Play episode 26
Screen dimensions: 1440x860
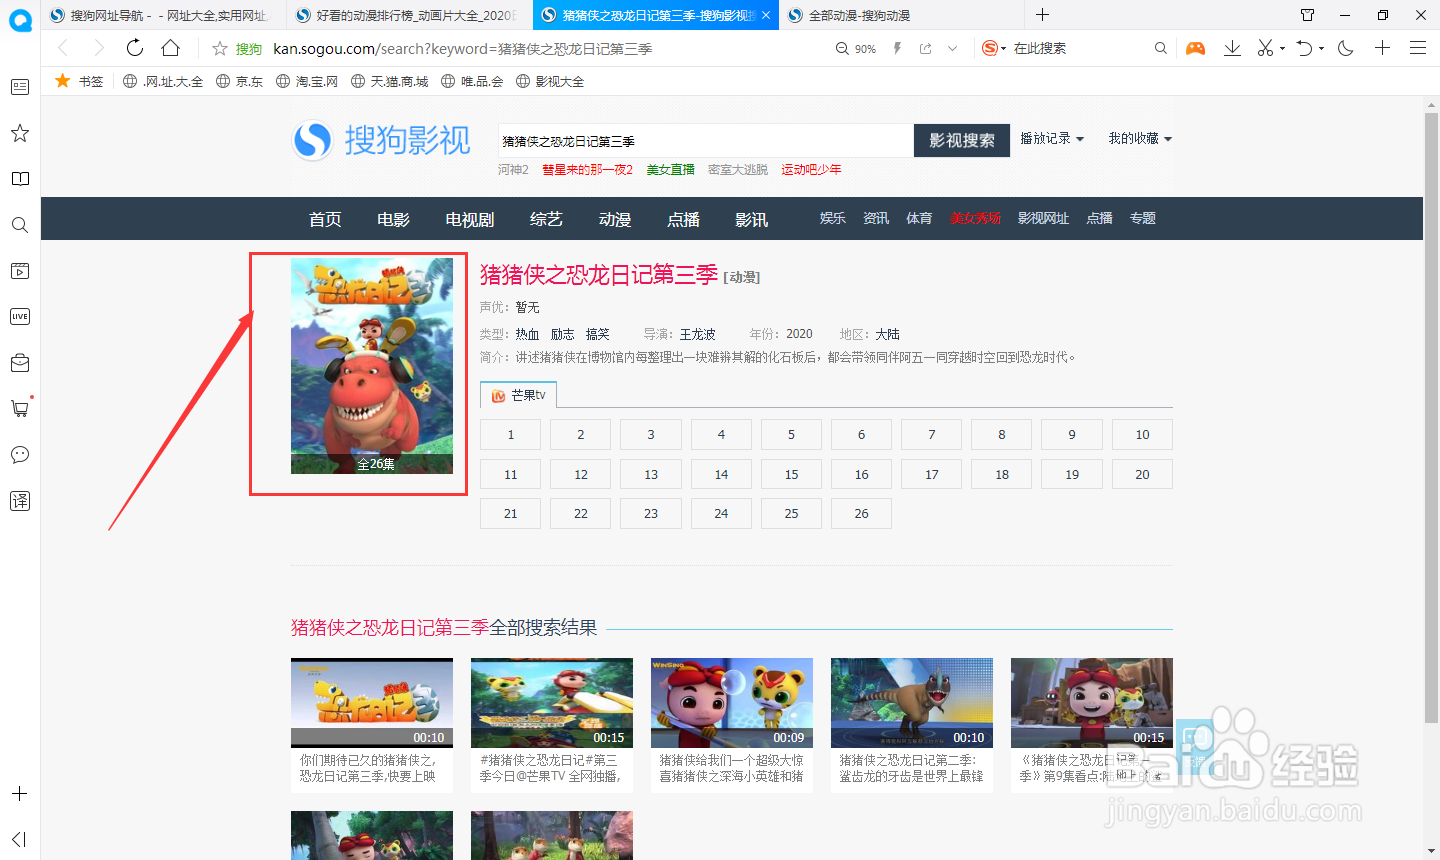point(861,514)
